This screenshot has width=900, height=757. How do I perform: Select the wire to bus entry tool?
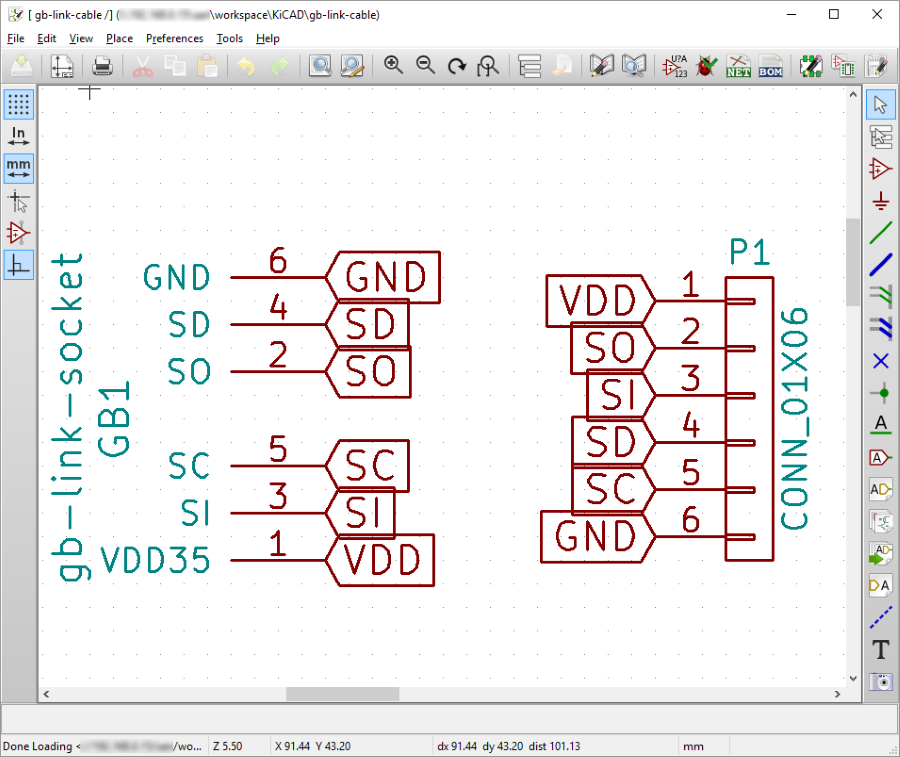coord(880,296)
